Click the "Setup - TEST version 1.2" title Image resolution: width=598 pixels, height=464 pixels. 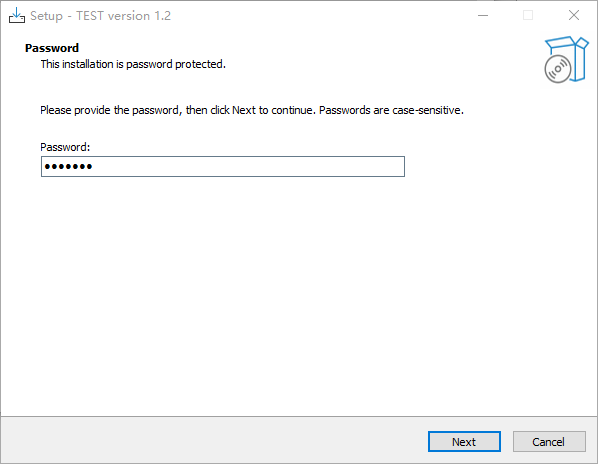point(101,16)
